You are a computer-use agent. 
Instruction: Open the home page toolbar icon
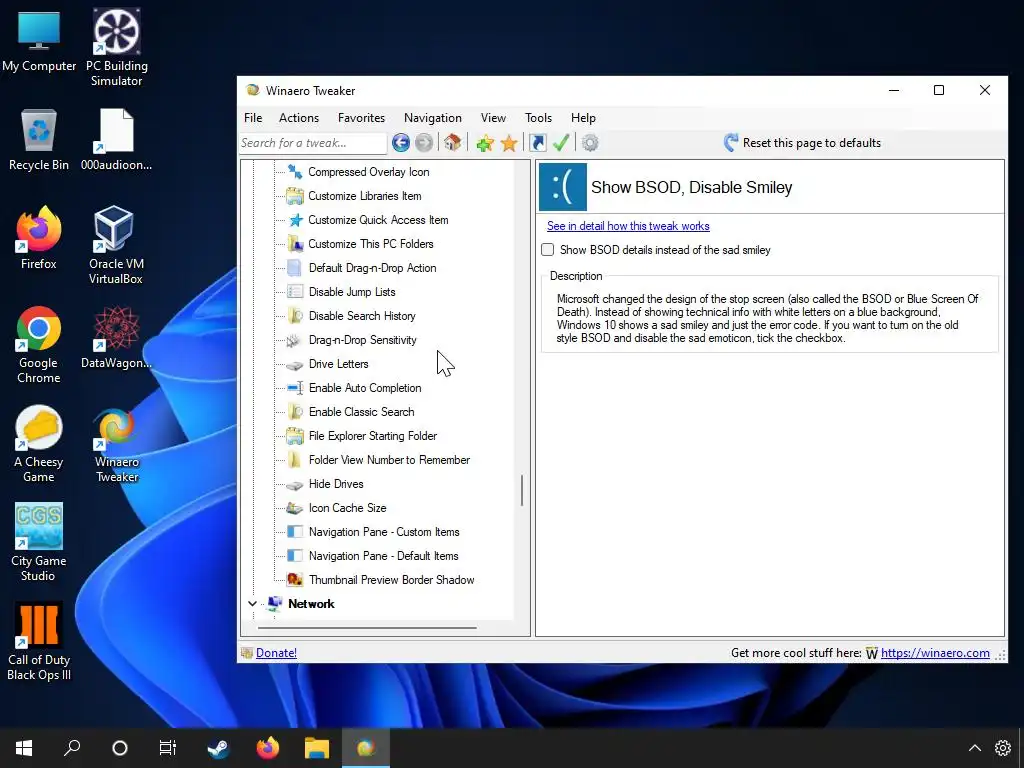point(453,142)
